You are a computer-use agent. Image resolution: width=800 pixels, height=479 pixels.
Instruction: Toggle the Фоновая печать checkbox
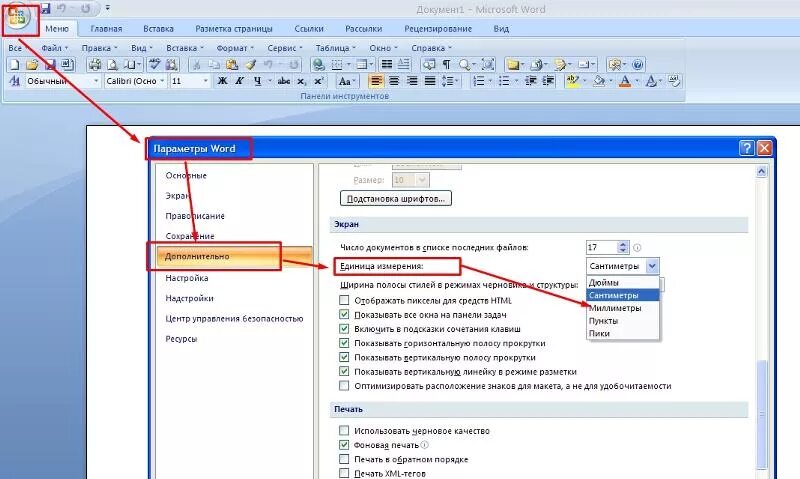344,445
